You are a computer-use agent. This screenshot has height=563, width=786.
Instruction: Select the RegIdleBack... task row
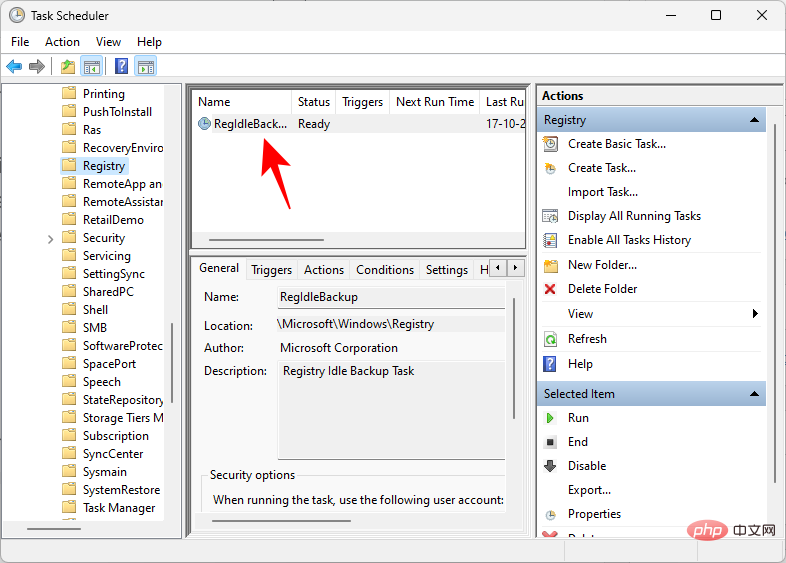click(359, 124)
